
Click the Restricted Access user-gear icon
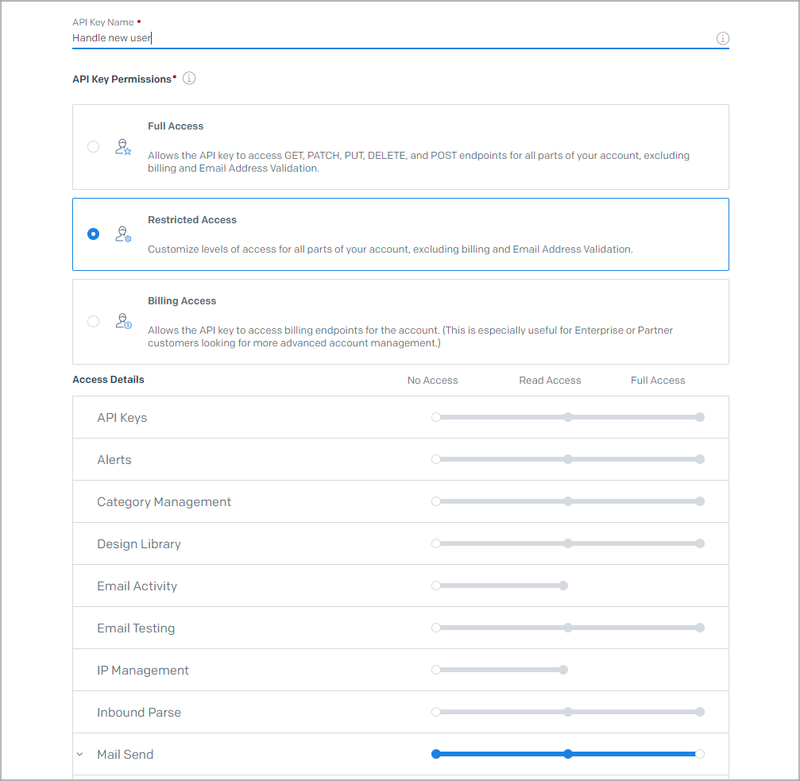tap(123, 234)
